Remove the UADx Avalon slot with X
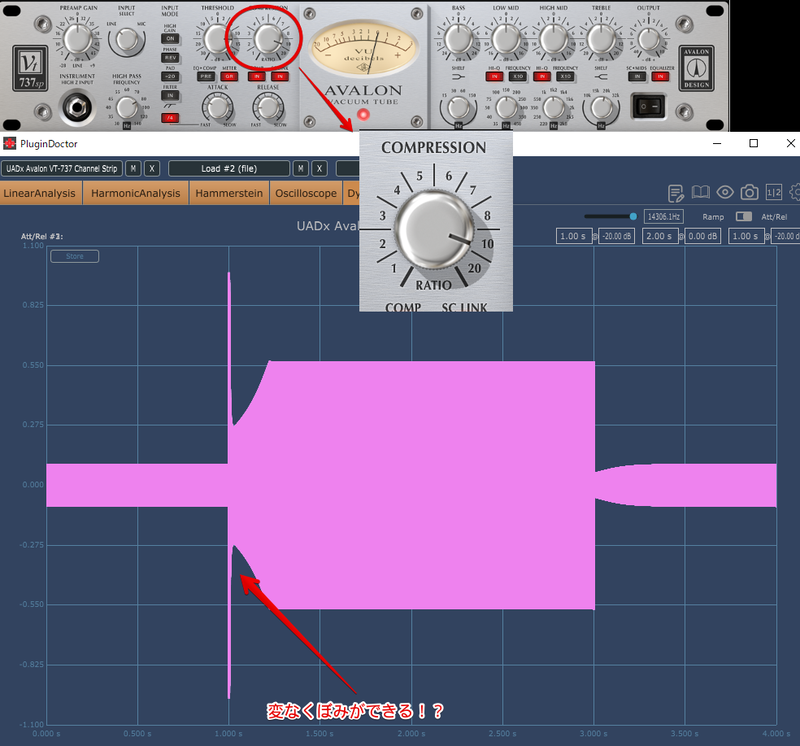Viewport: 800px width, 746px height. coord(152,168)
